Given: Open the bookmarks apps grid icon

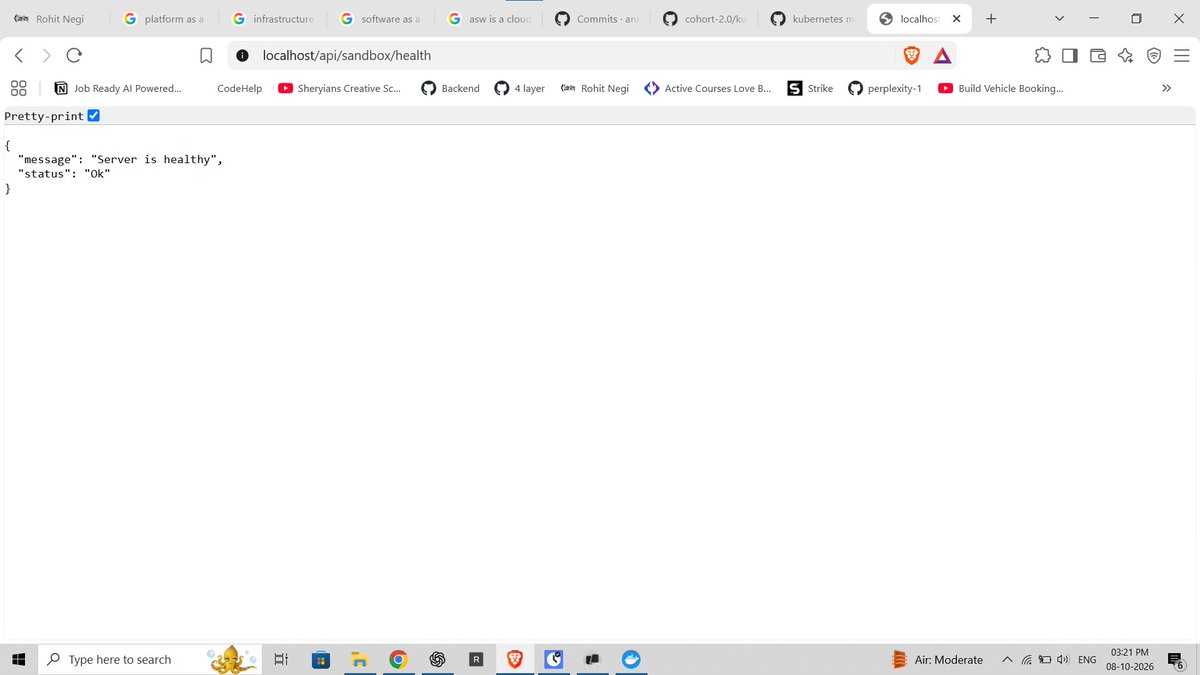Looking at the screenshot, I should 18,88.
